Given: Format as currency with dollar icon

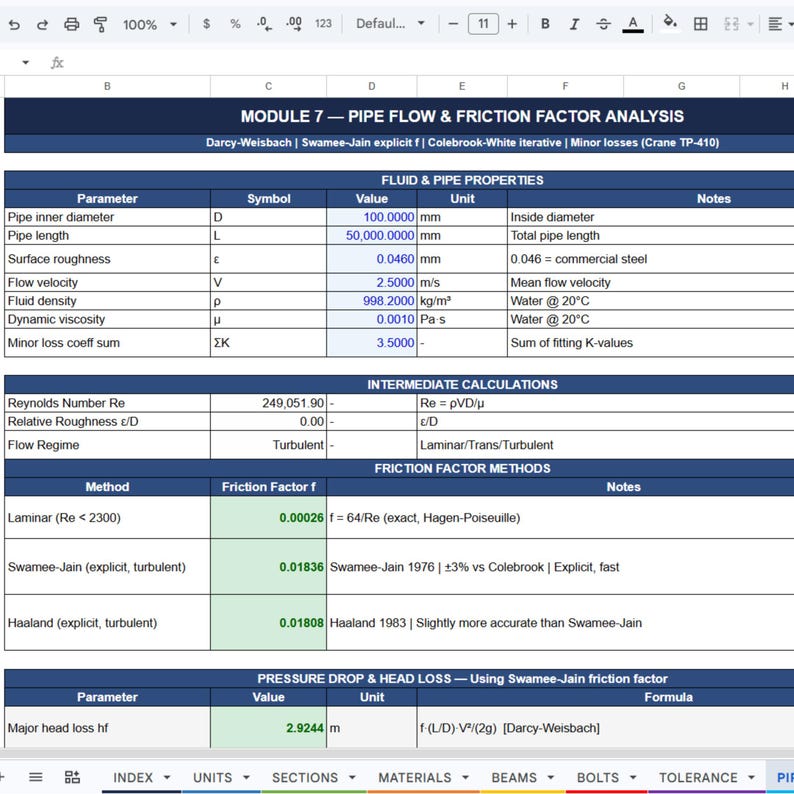Looking at the screenshot, I should coord(206,23).
